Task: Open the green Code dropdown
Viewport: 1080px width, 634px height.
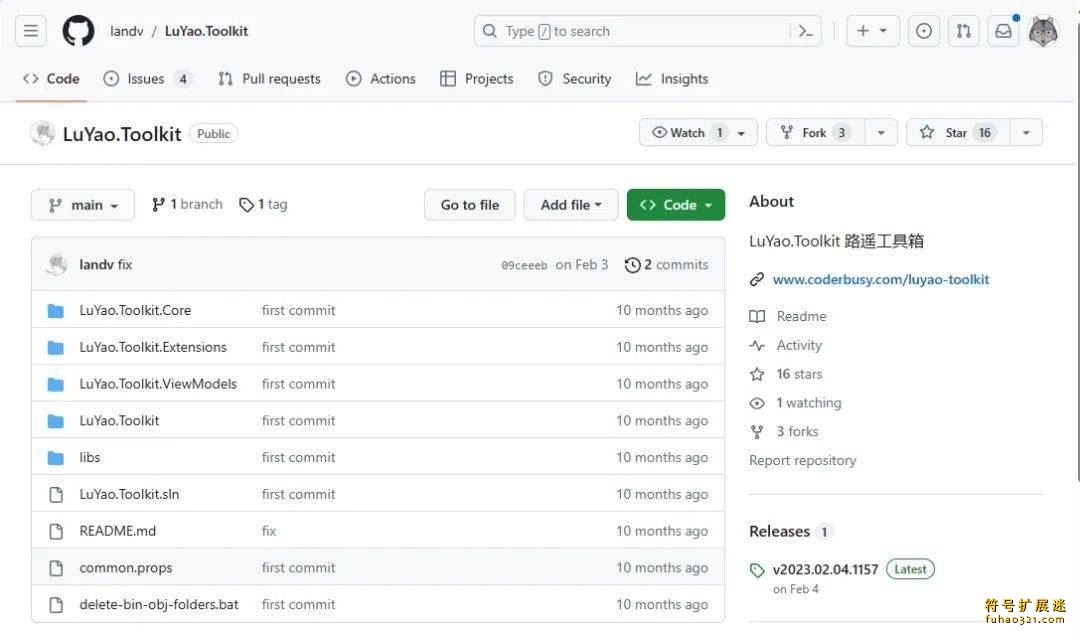Action: click(676, 205)
